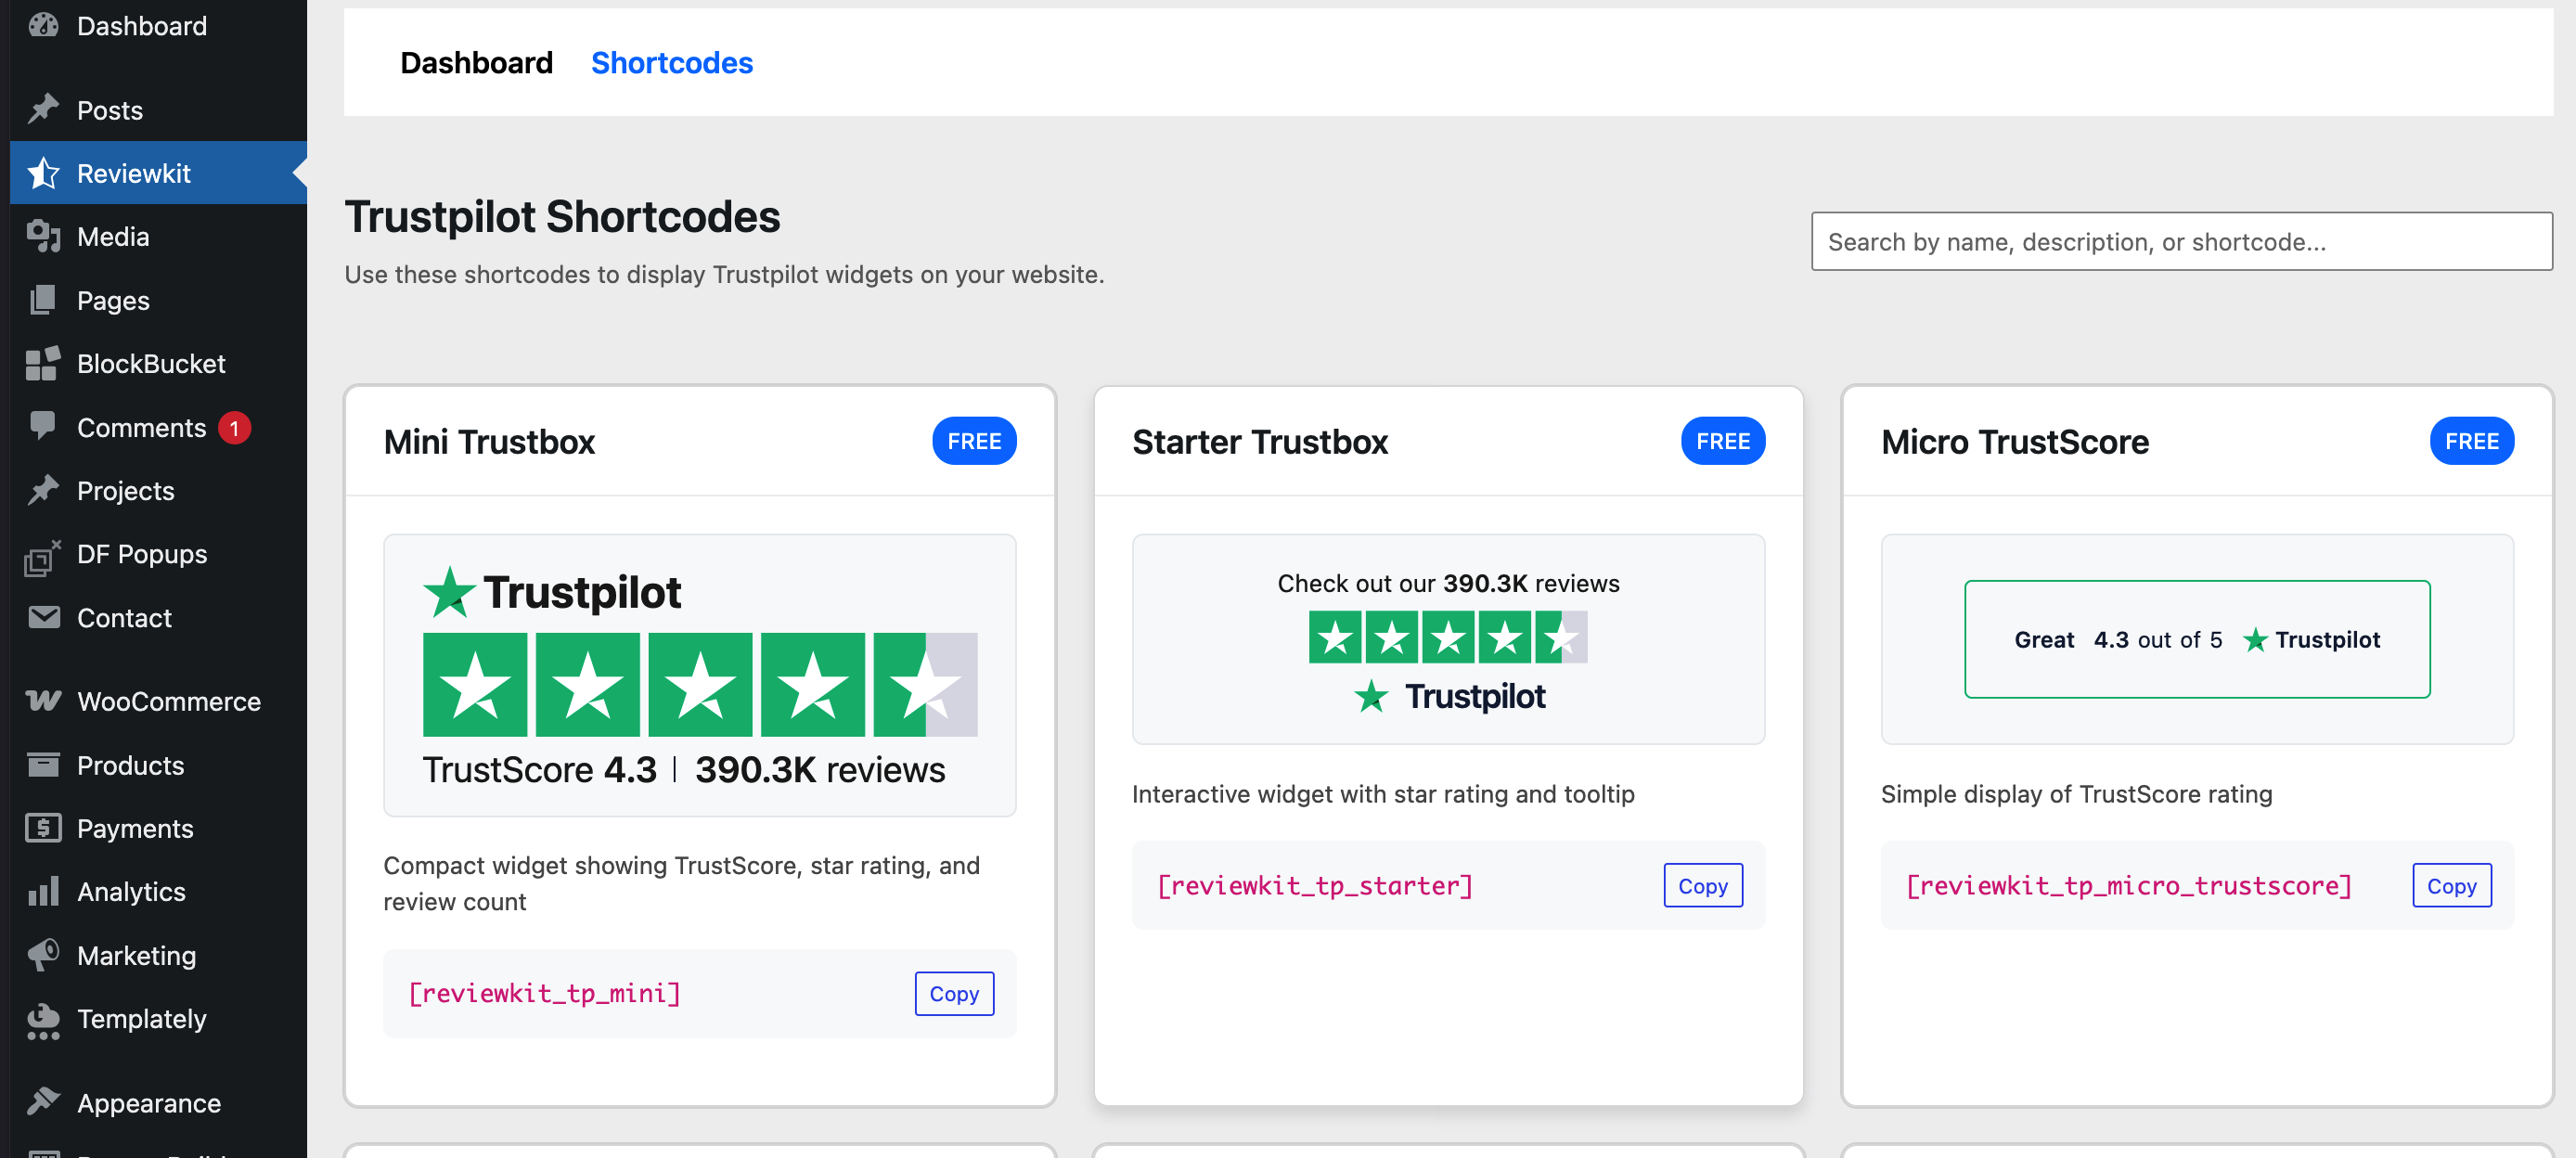2576x1158 pixels.
Task: Click the Mini Trustbox star rating preview
Action: [699, 685]
